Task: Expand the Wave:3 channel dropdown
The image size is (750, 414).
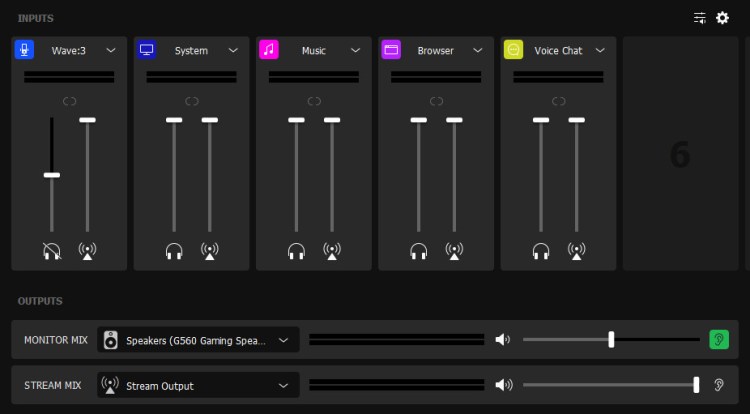Action: [111, 50]
